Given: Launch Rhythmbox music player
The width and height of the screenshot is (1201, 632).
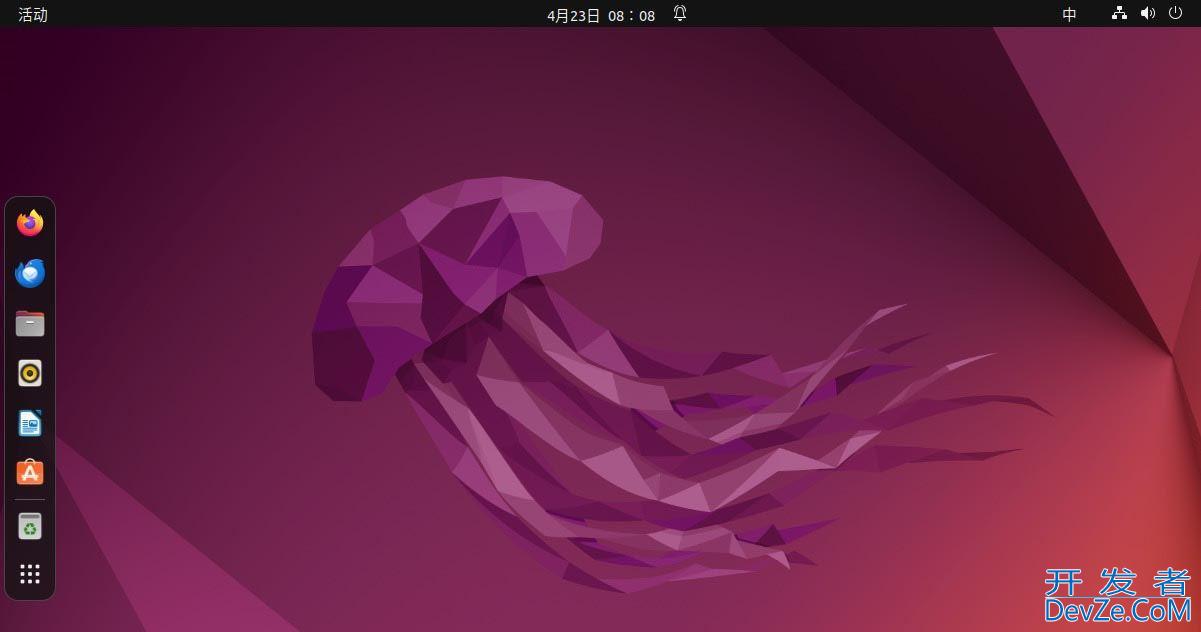Looking at the screenshot, I should (x=30, y=373).
